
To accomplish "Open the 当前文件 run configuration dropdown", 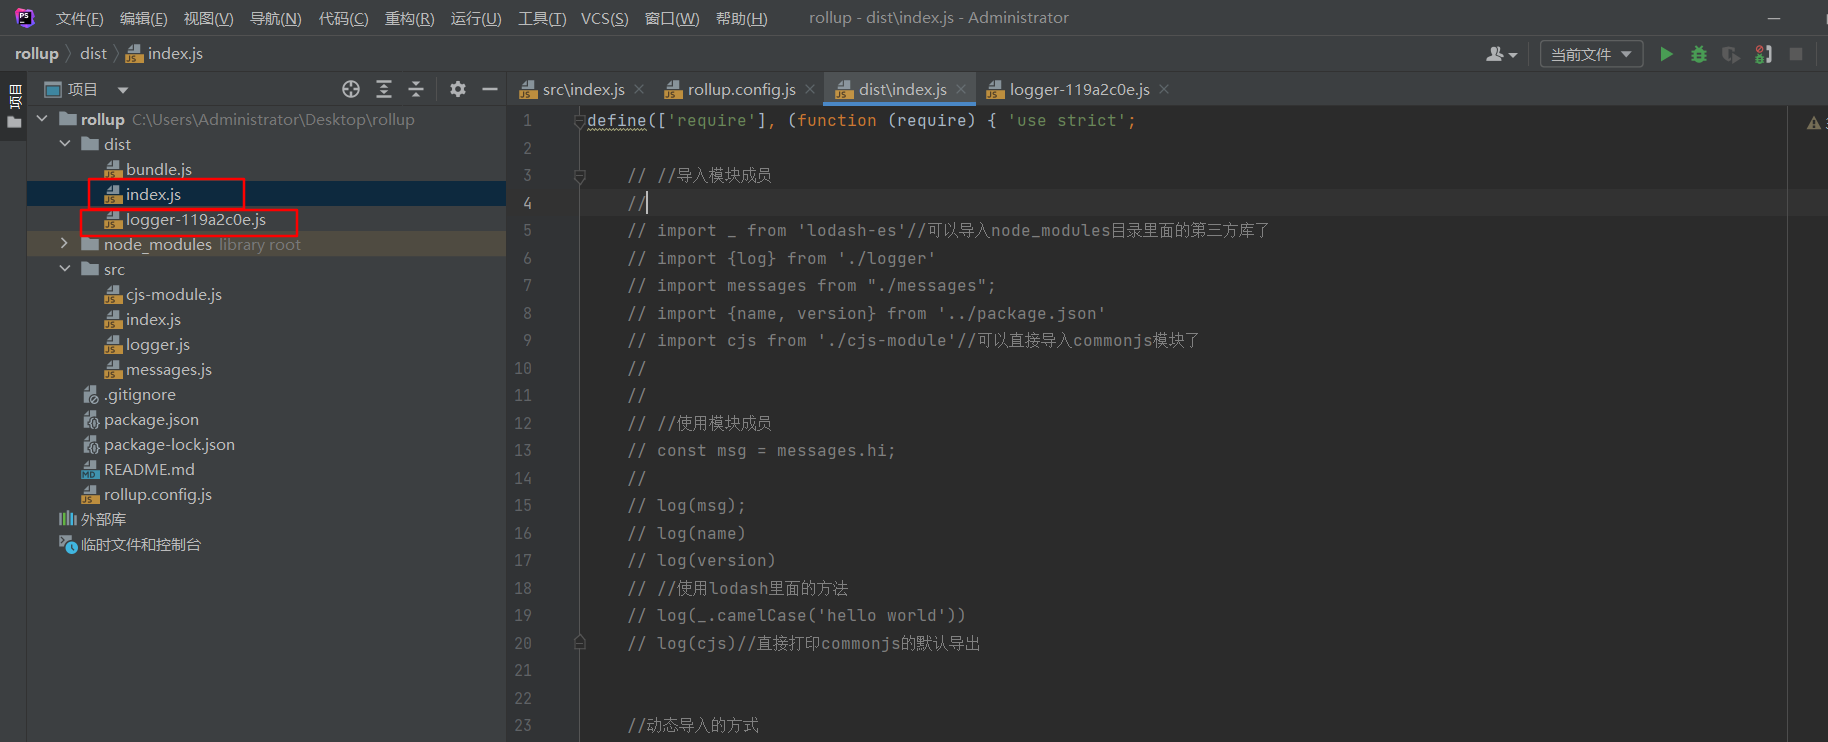I will click(1591, 54).
